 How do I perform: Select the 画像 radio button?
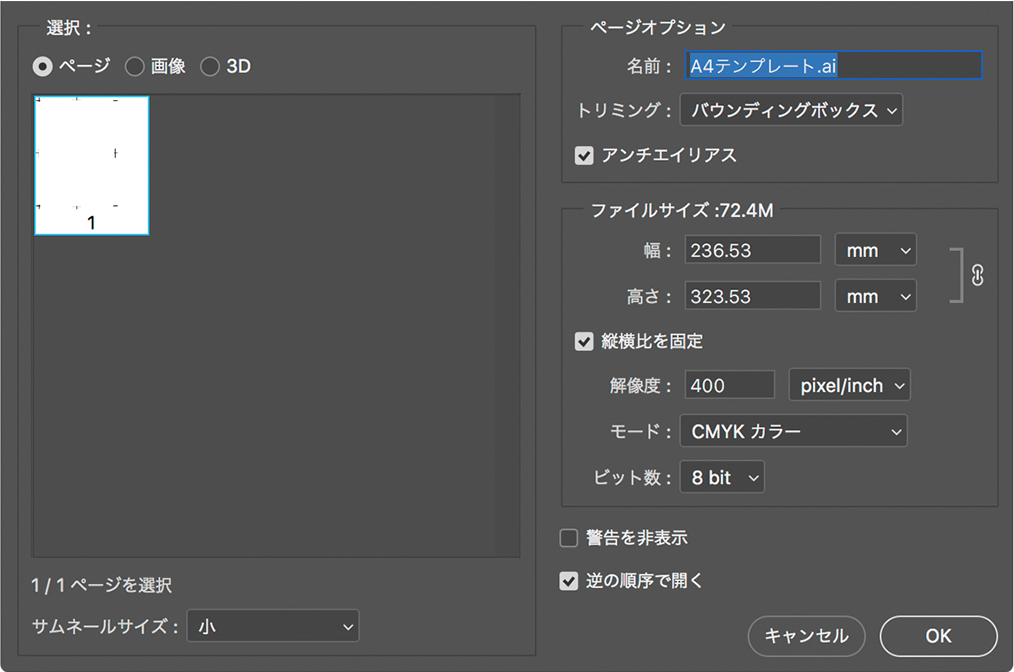pyautogui.click(x=135, y=67)
